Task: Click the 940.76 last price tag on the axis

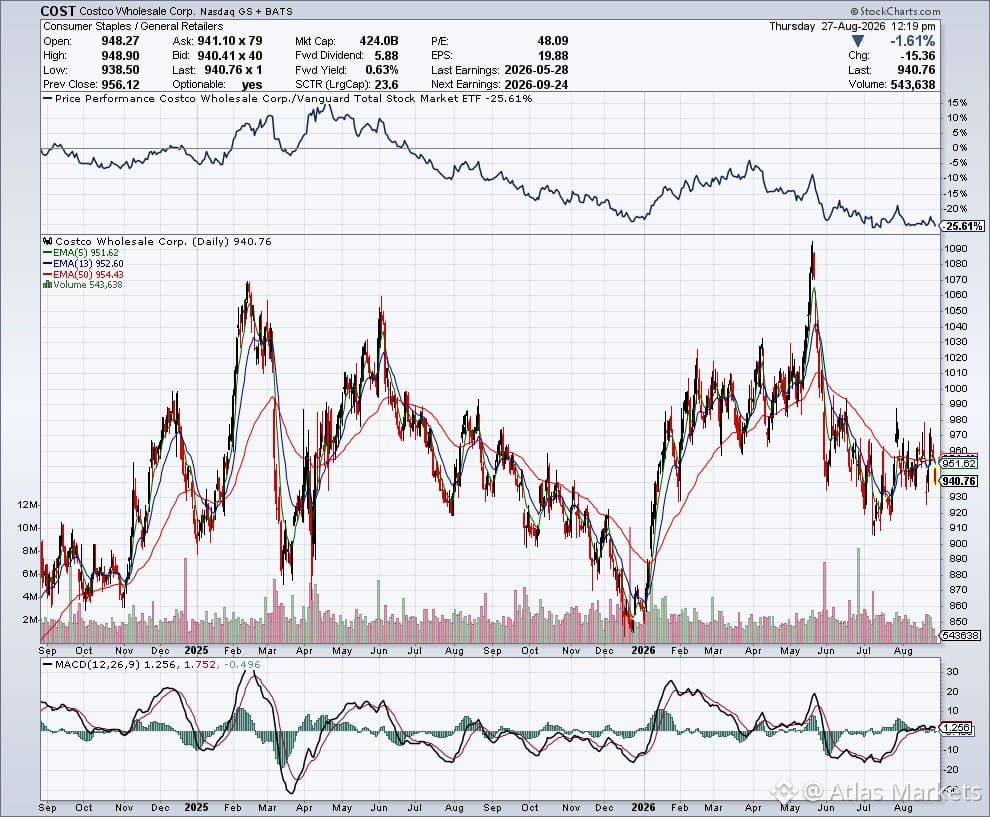Action: 959,481
